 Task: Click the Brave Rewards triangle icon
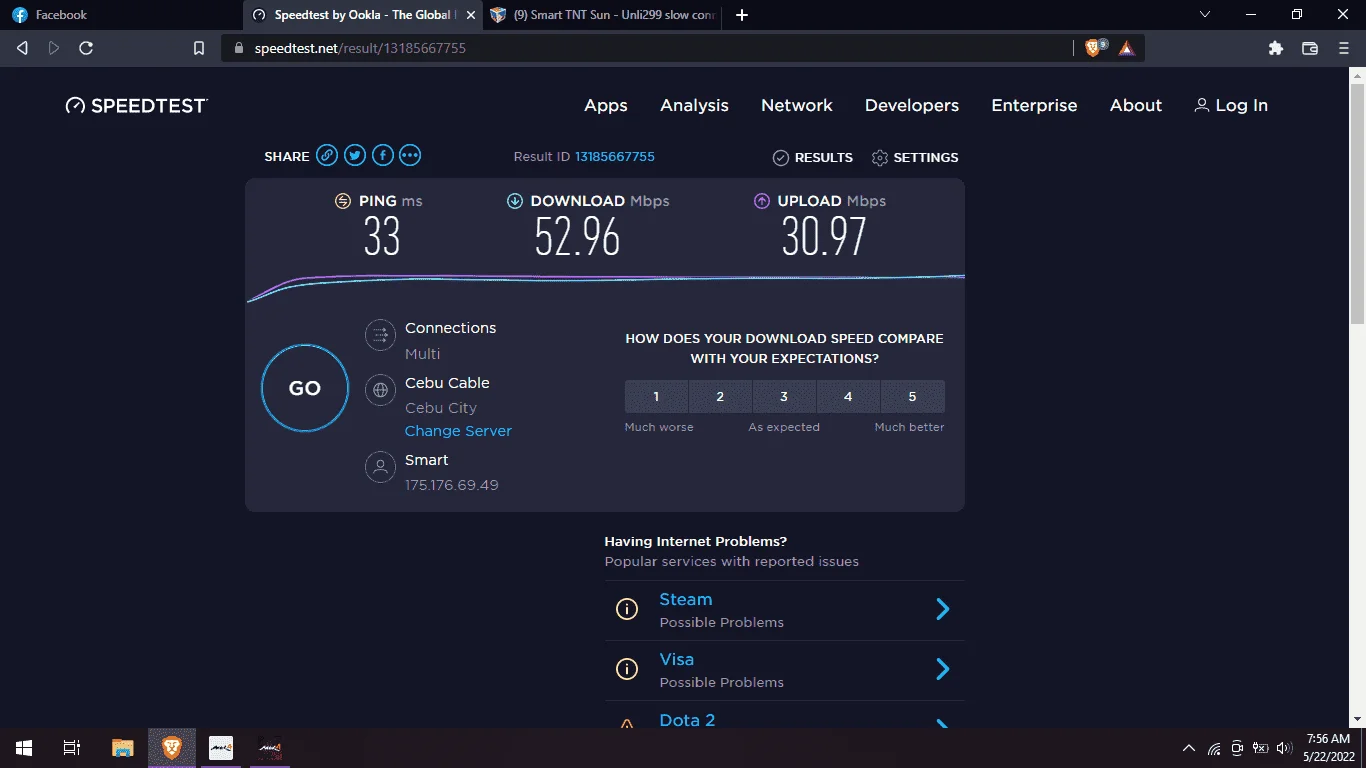pos(1127,47)
